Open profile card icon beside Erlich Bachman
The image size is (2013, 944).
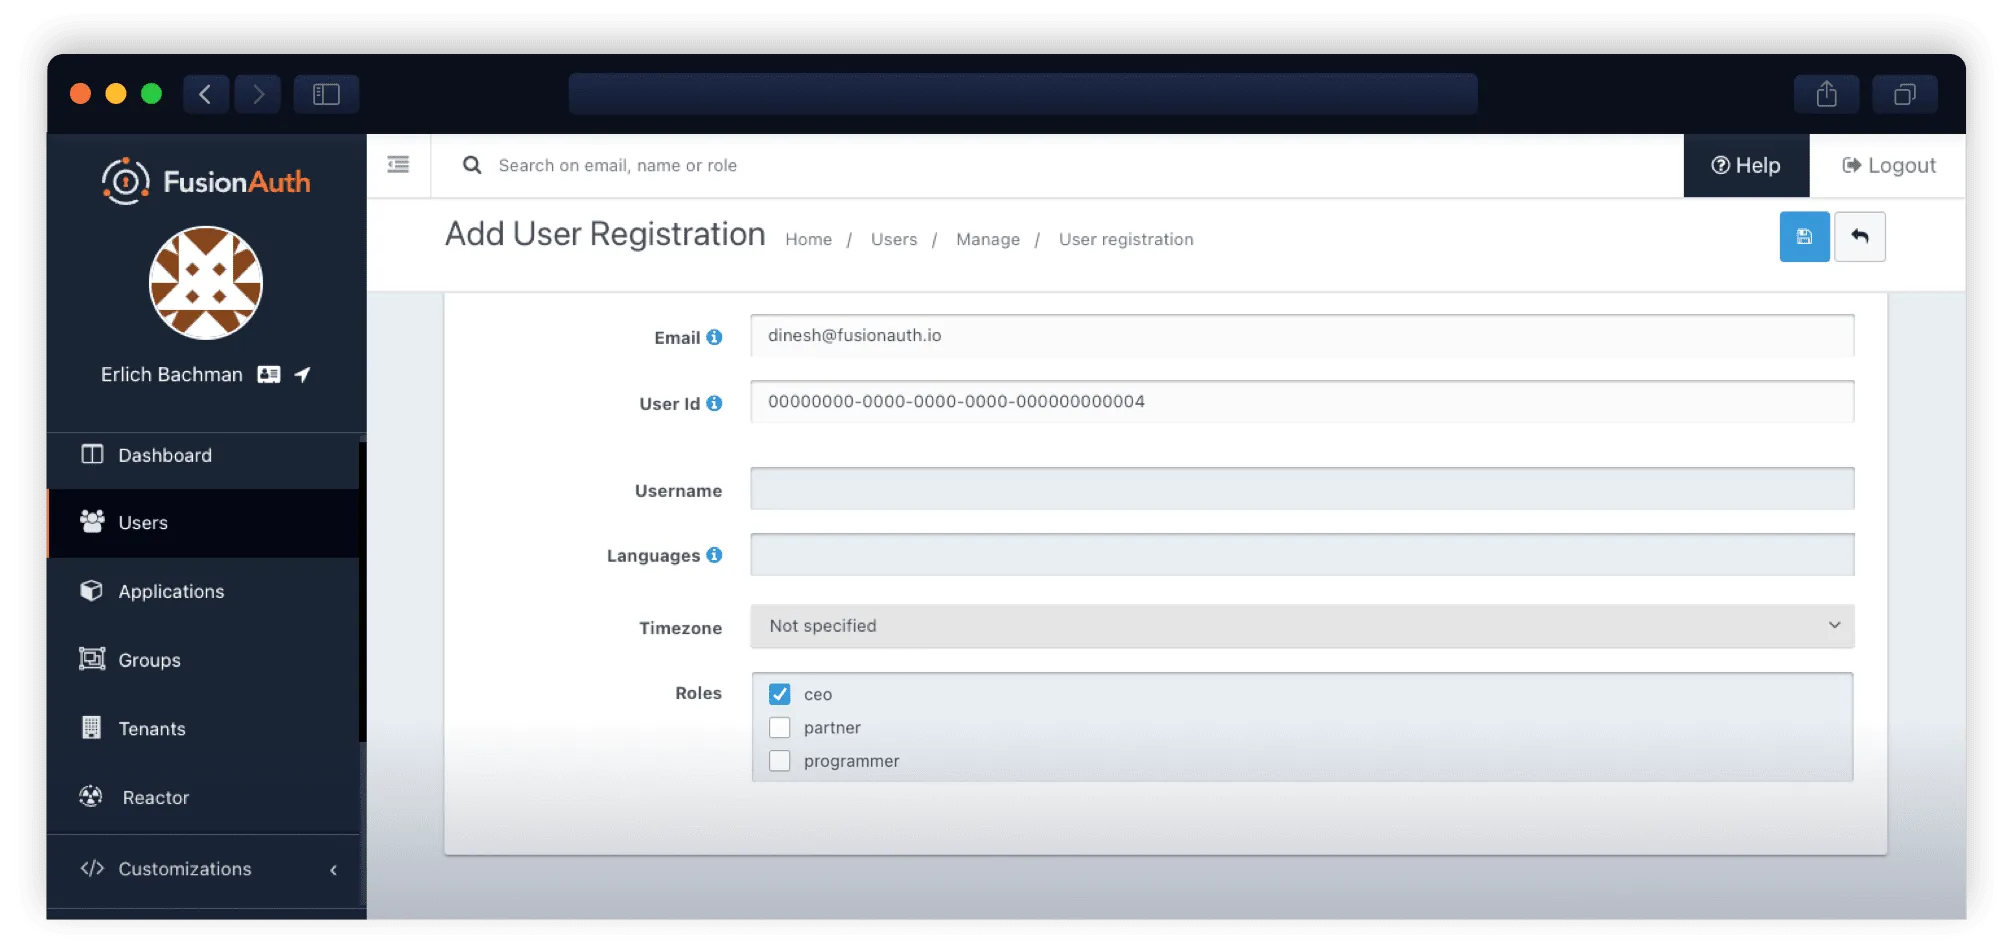coord(269,374)
